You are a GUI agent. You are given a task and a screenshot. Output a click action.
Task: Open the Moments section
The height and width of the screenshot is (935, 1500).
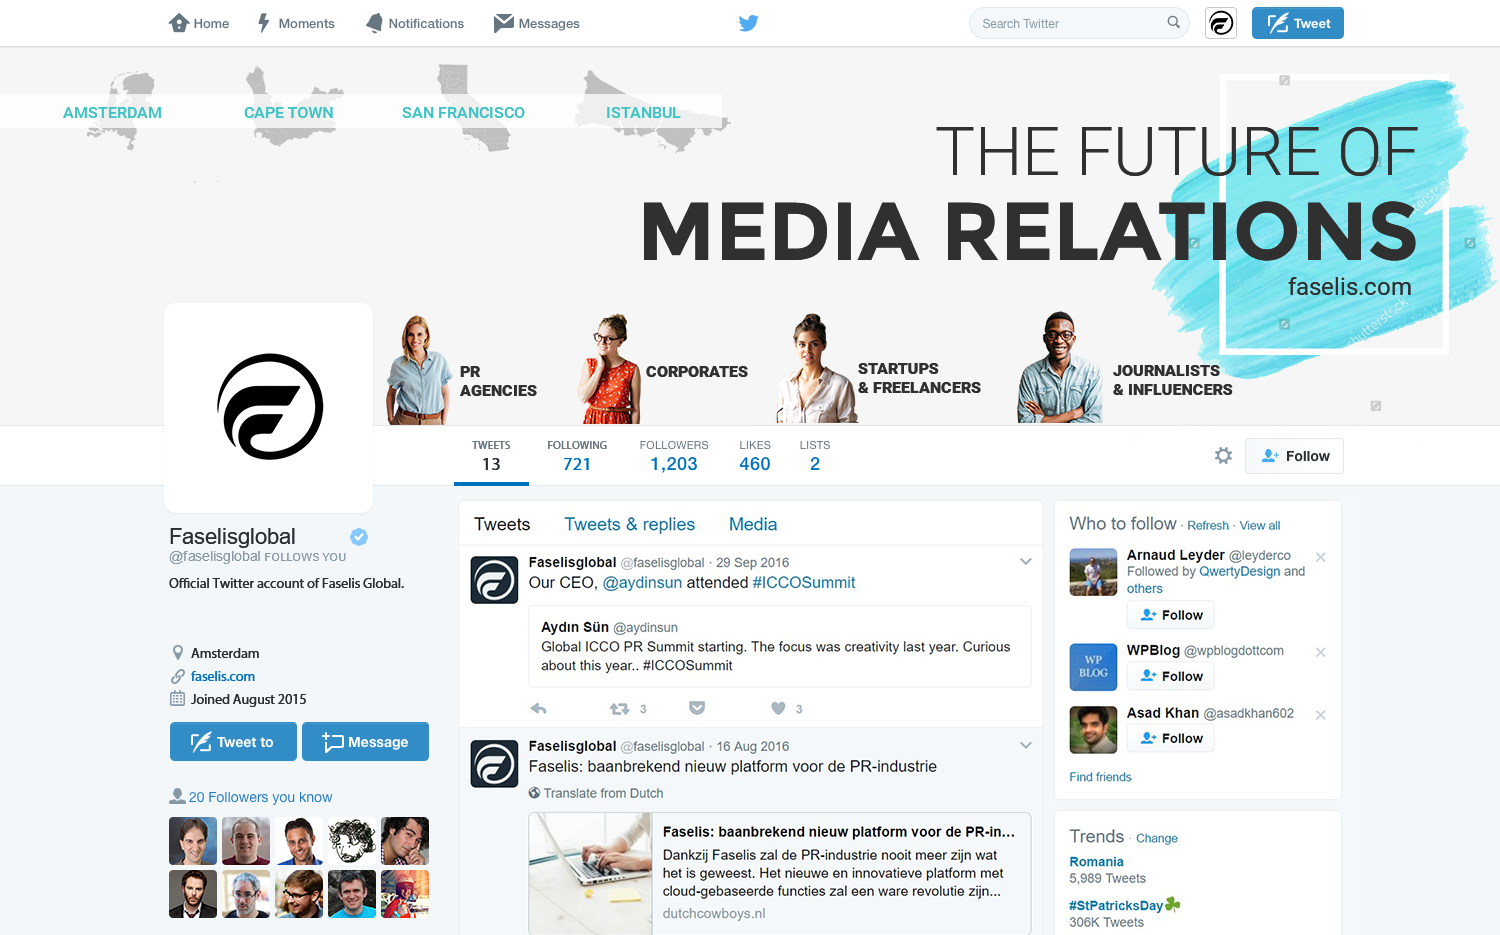(296, 23)
